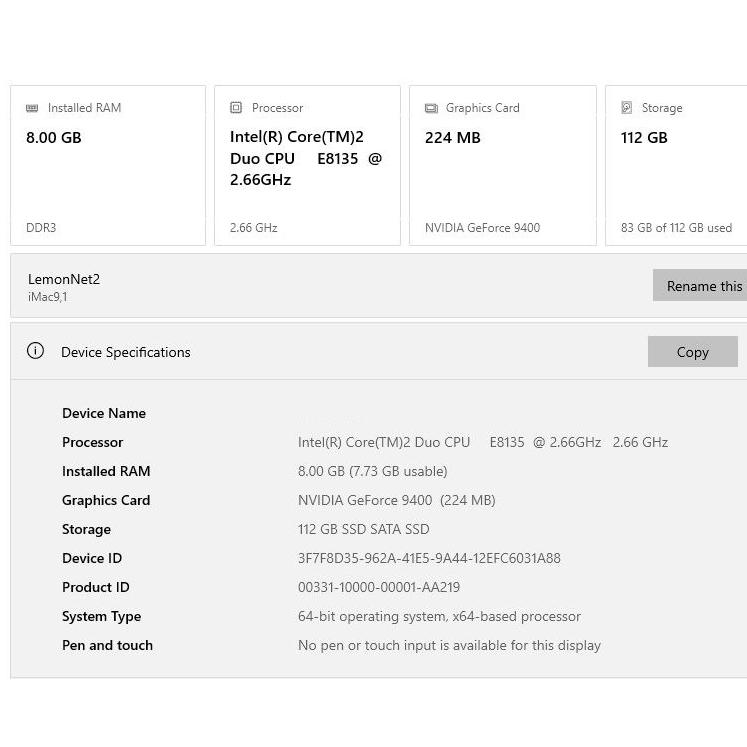
Task: Click the Graphics Card icon
Action: 431,108
